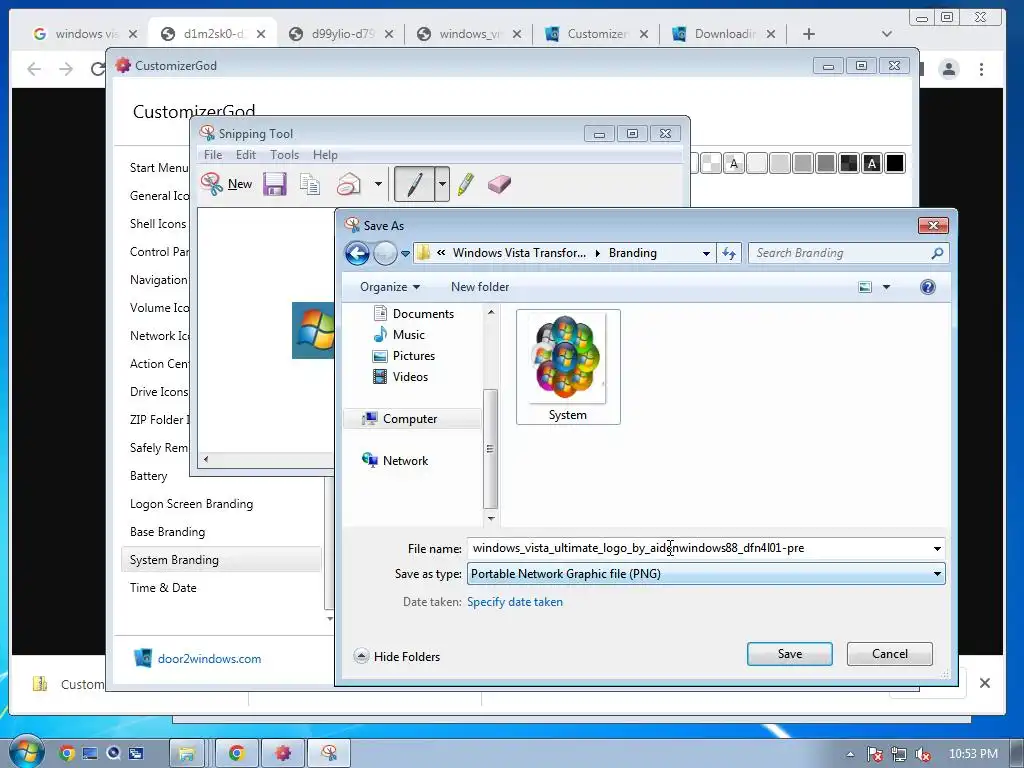Viewport: 1024px width, 768px height.
Task: Click the CustomizerGod taskbar button
Action: [283, 754]
